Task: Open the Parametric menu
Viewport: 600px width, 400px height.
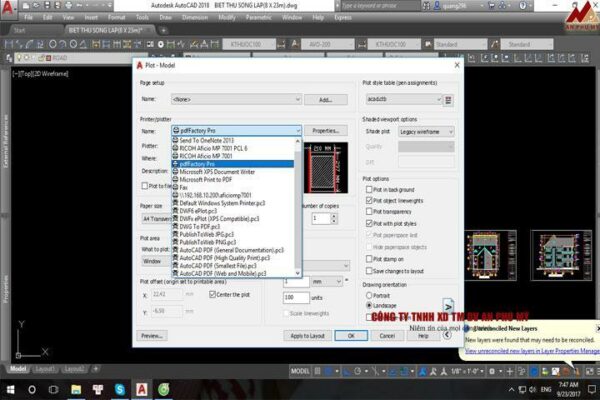Action: click(x=259, y=18)
